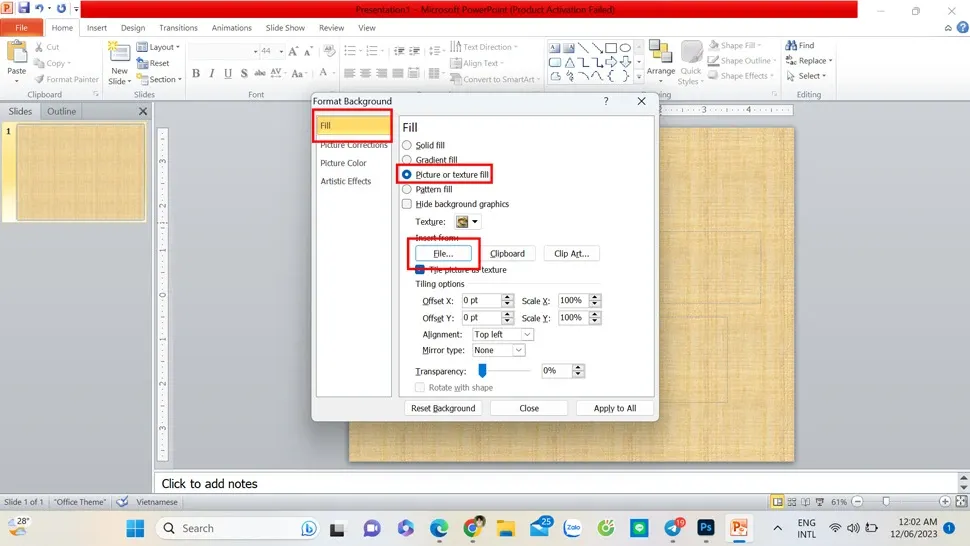Click dialog Close button
The width and height of the screenshot is (970, 546).
(x=529, y=408)
